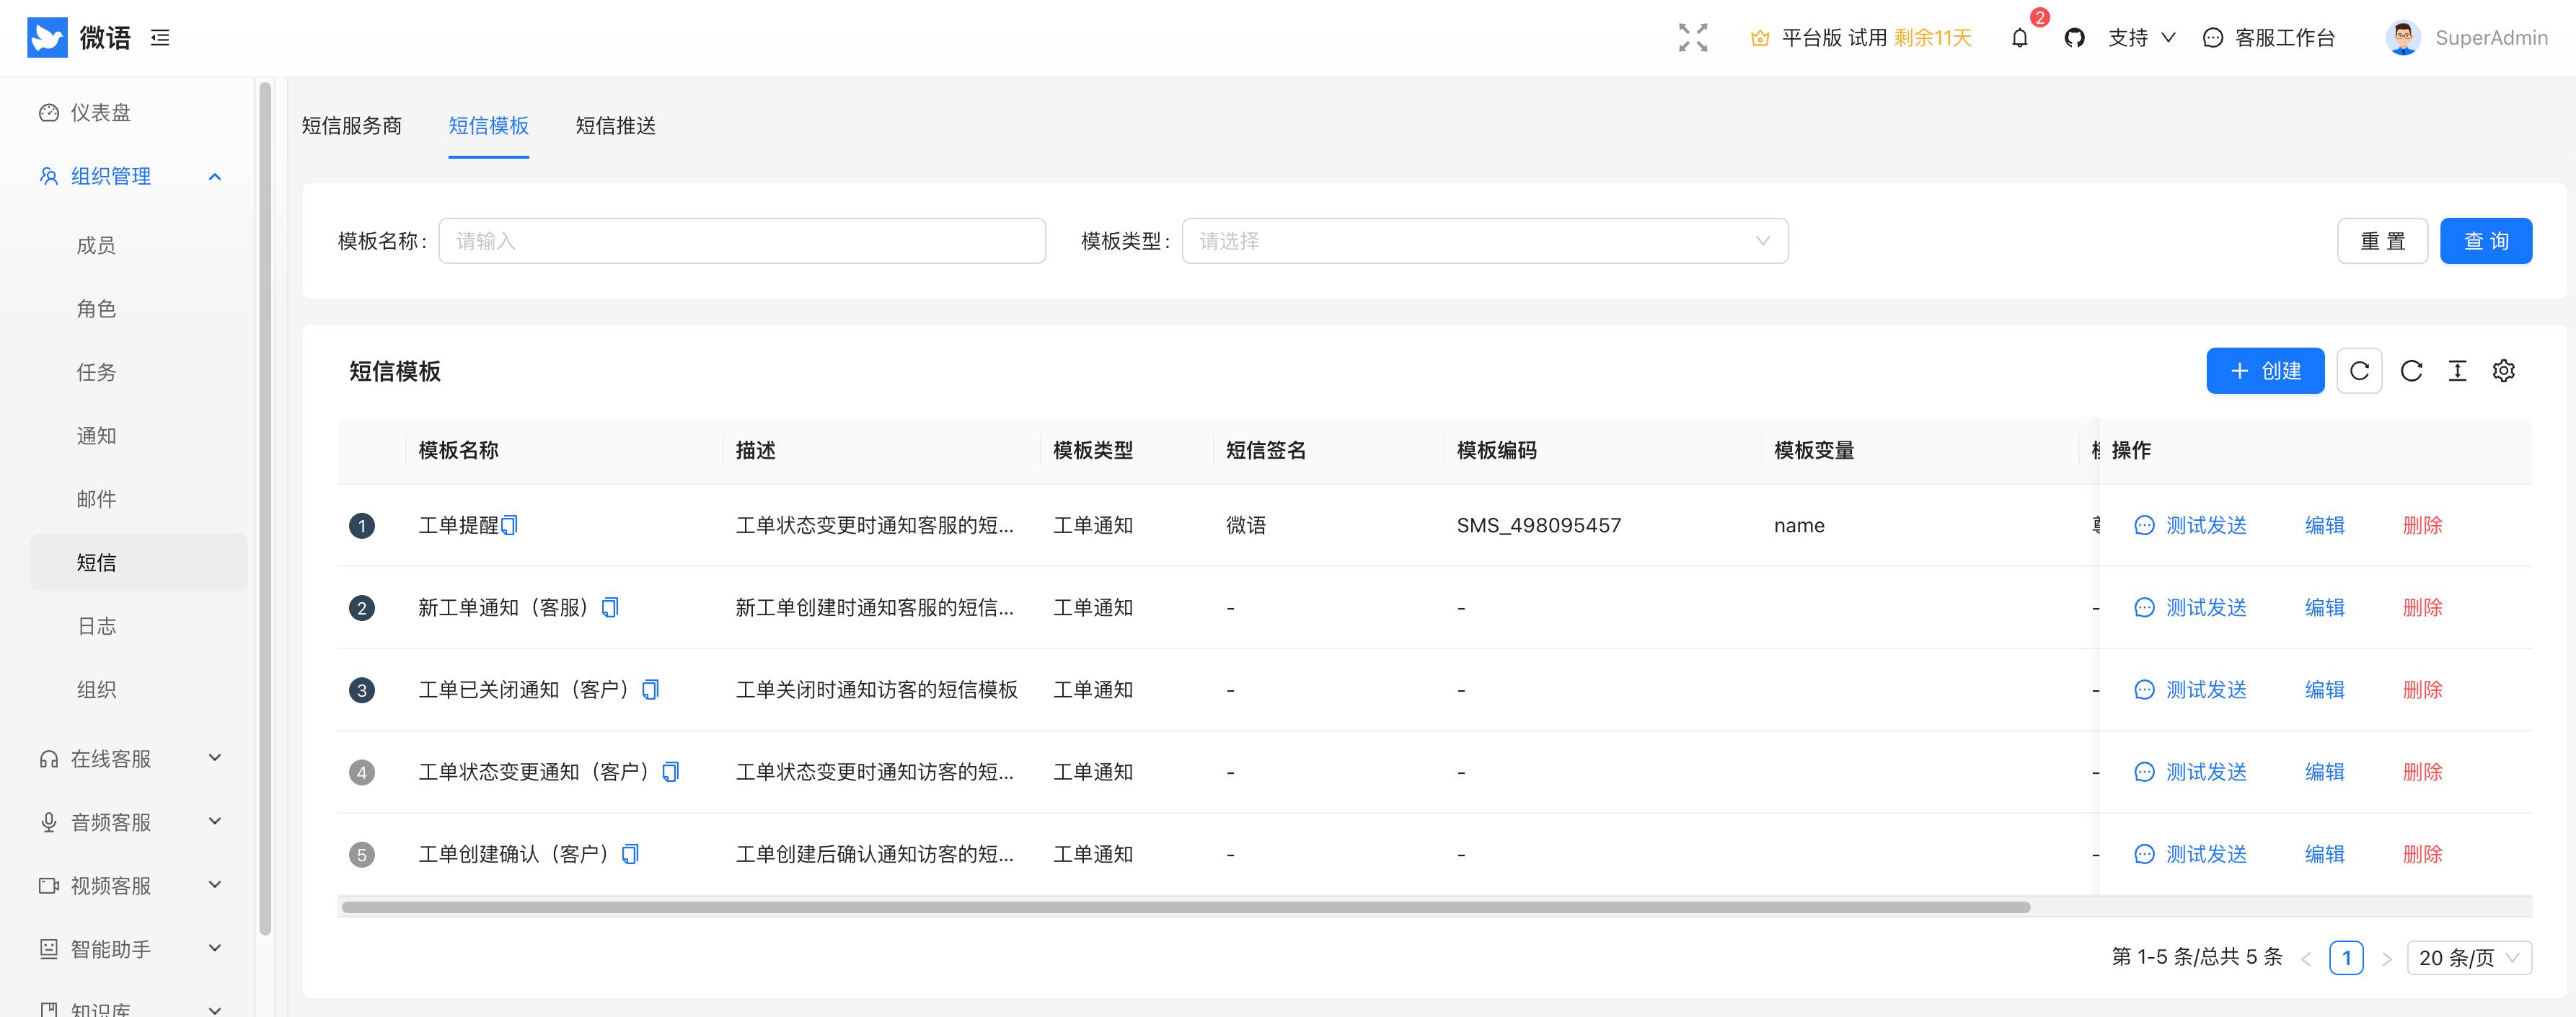
Task: Click 删除 for 工单创建确认（客户） row
Action: click(2422, 853)
